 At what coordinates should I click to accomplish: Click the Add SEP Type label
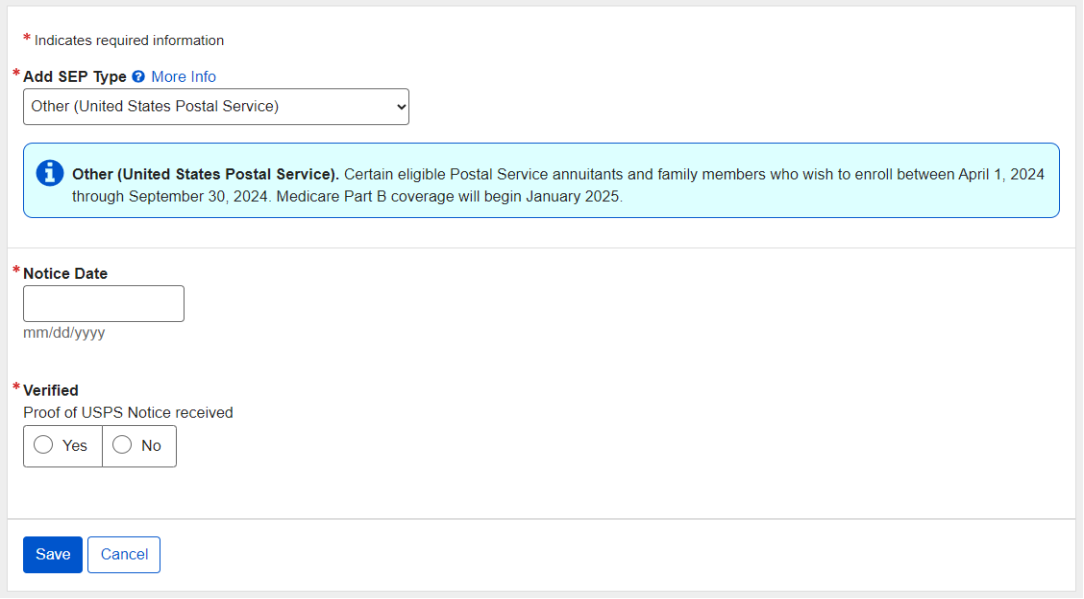pos(75,77)
